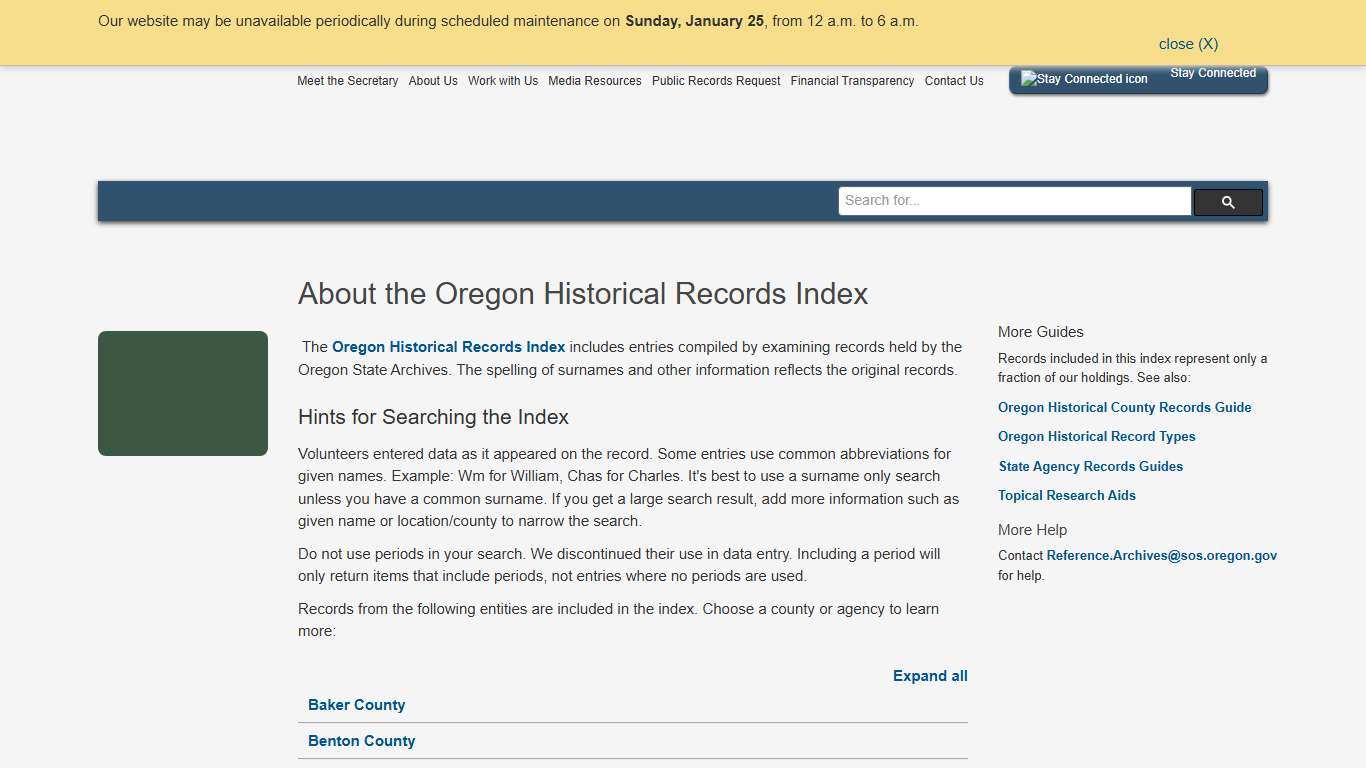Open the Oregon Historical County Records Guide
Screen dimensions: 1366x768
[1124, 407]
